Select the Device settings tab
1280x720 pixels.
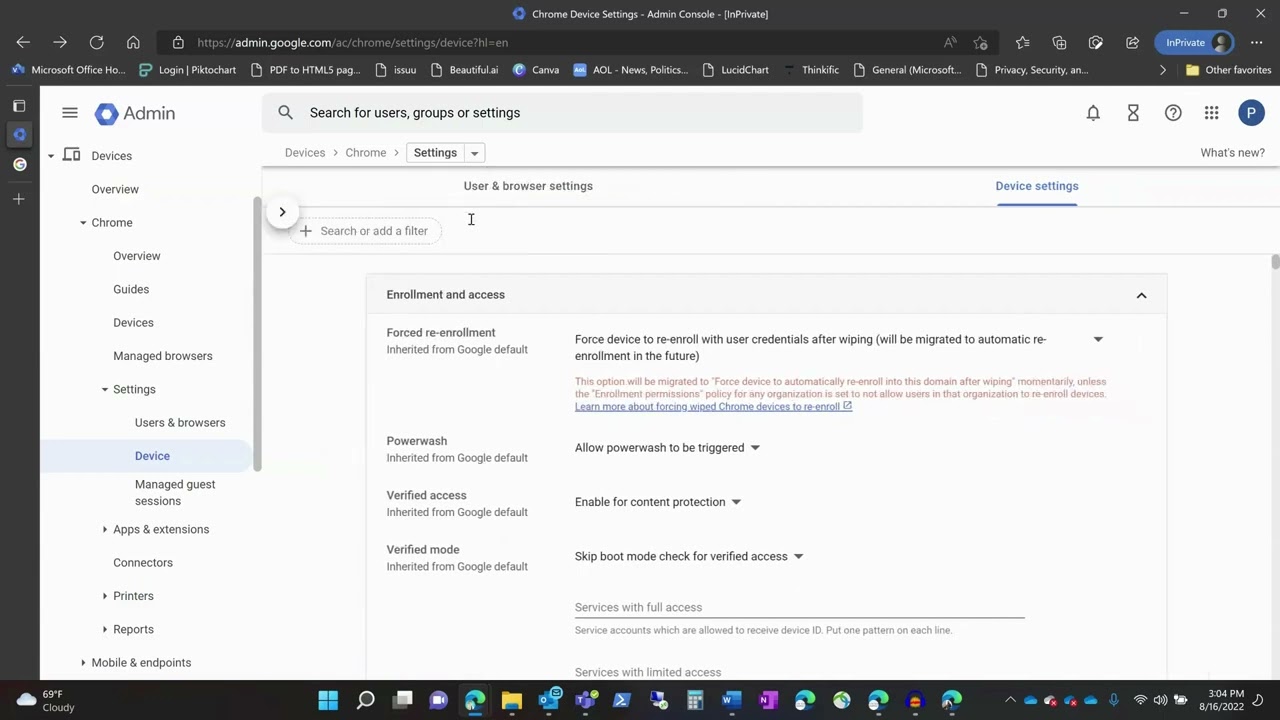1037,186
